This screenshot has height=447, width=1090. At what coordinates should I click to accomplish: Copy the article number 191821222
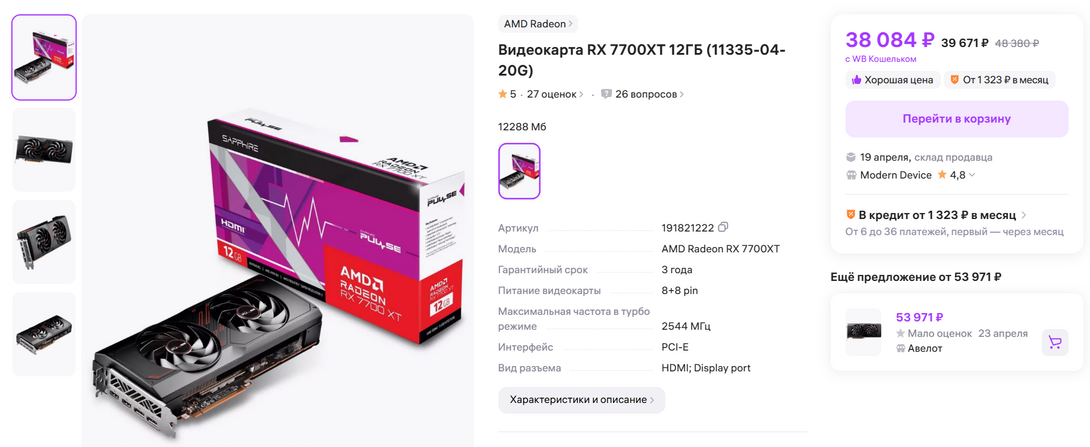click(723, 227)
